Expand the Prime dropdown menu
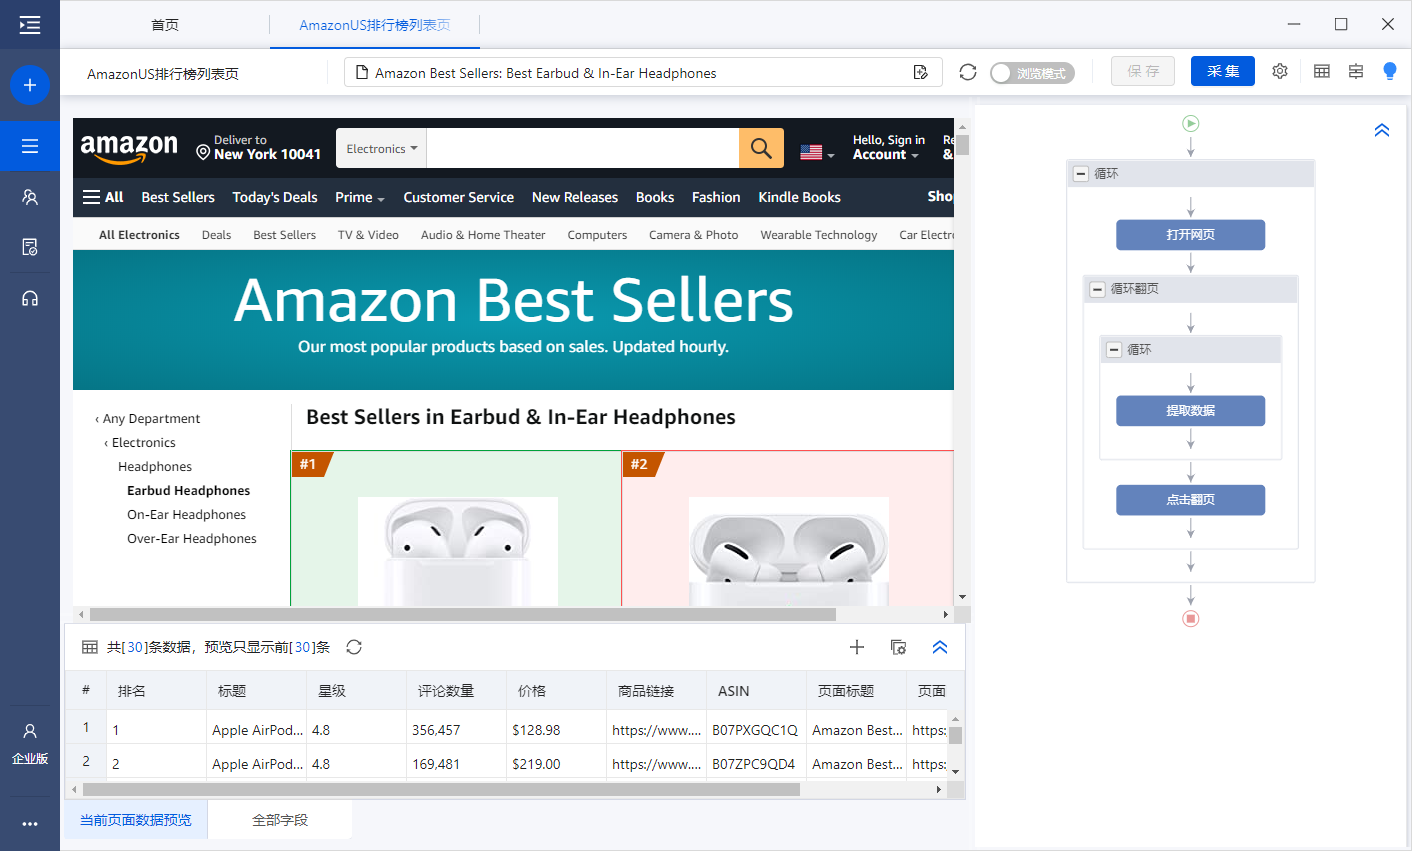 (360, 197)
